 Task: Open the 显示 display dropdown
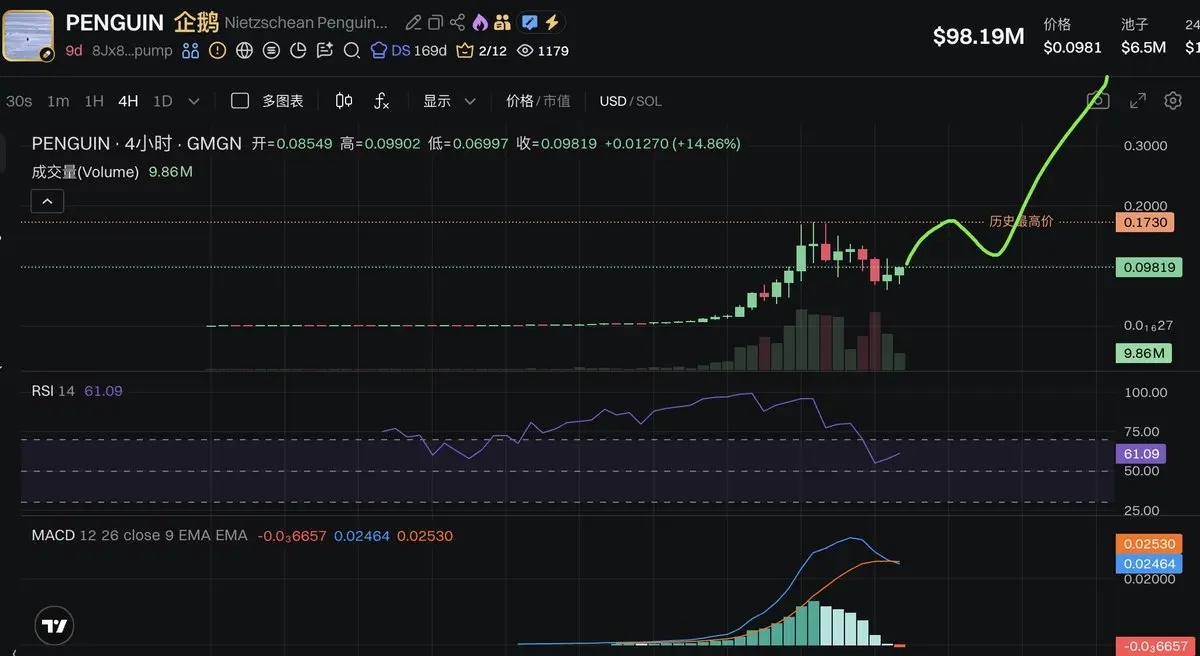point(449,101)
